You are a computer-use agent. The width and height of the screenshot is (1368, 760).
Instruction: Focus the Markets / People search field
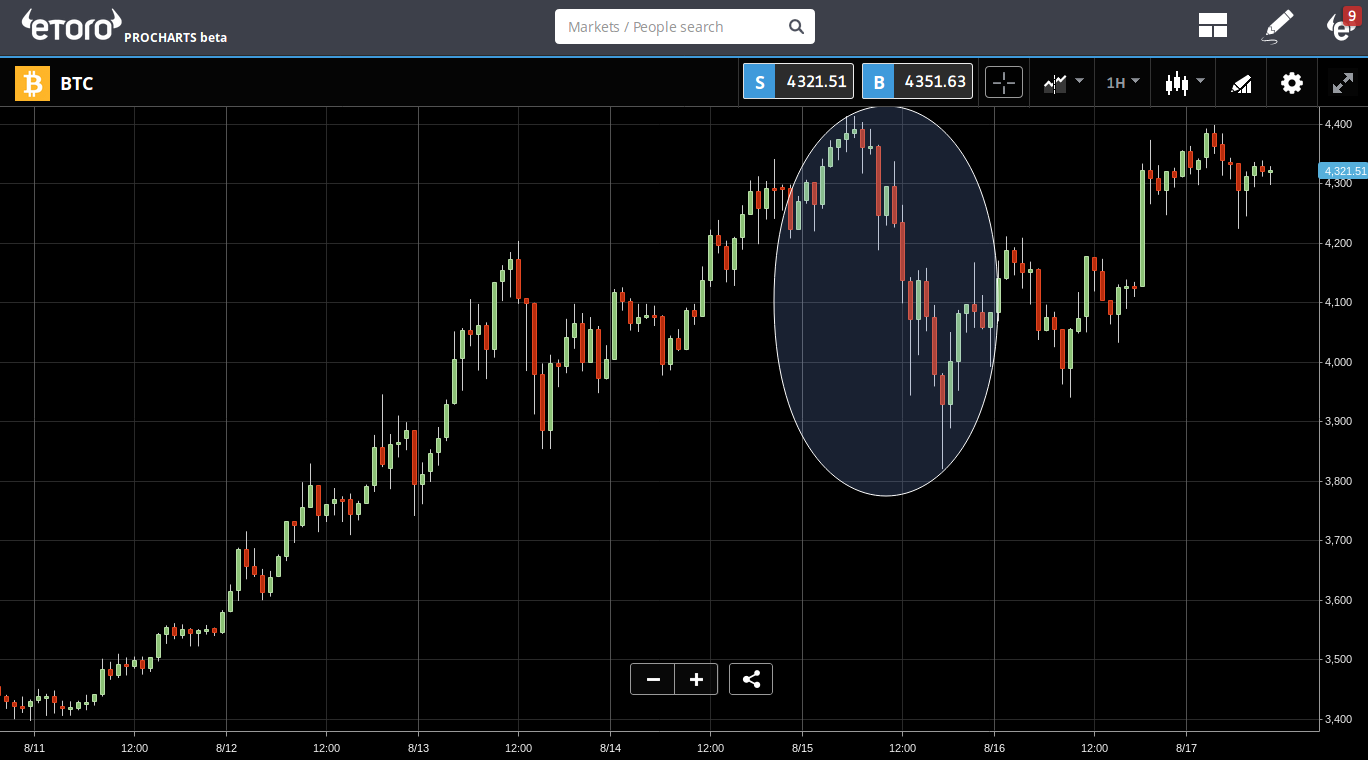[x=685, y=27]
